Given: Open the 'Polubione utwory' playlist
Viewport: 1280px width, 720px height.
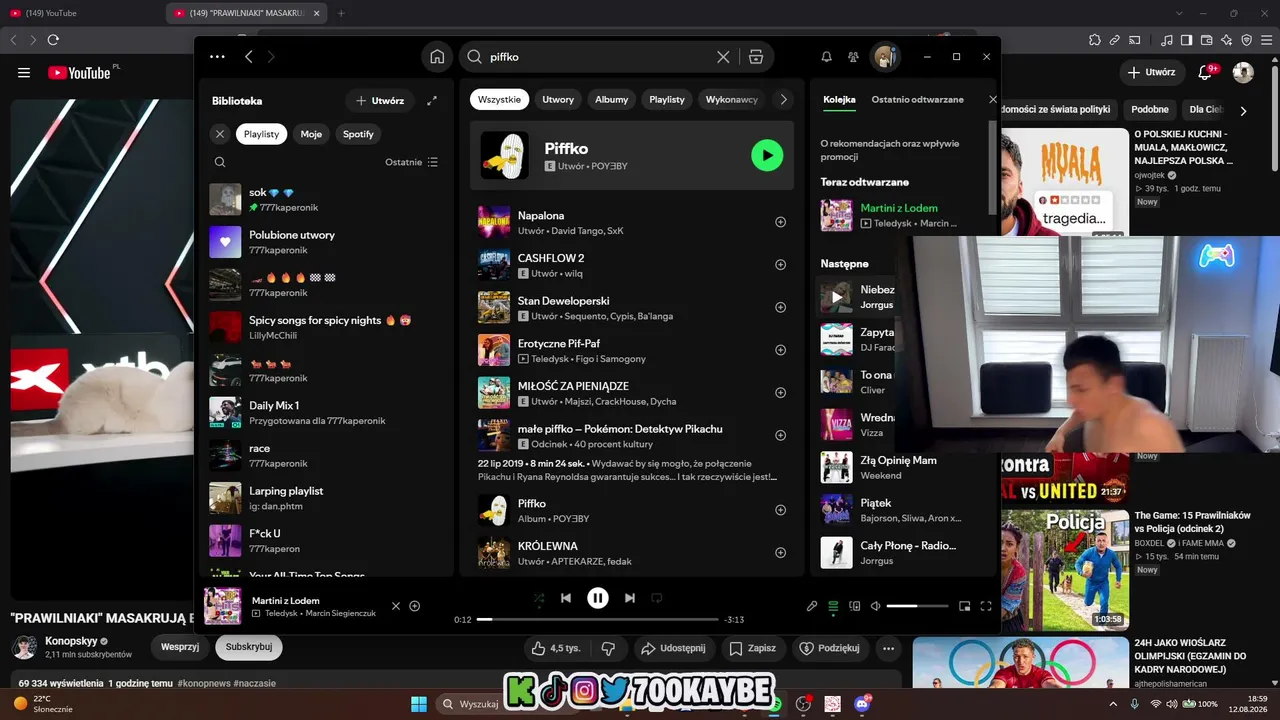Looking at the screenshot, I should [325, 242].
